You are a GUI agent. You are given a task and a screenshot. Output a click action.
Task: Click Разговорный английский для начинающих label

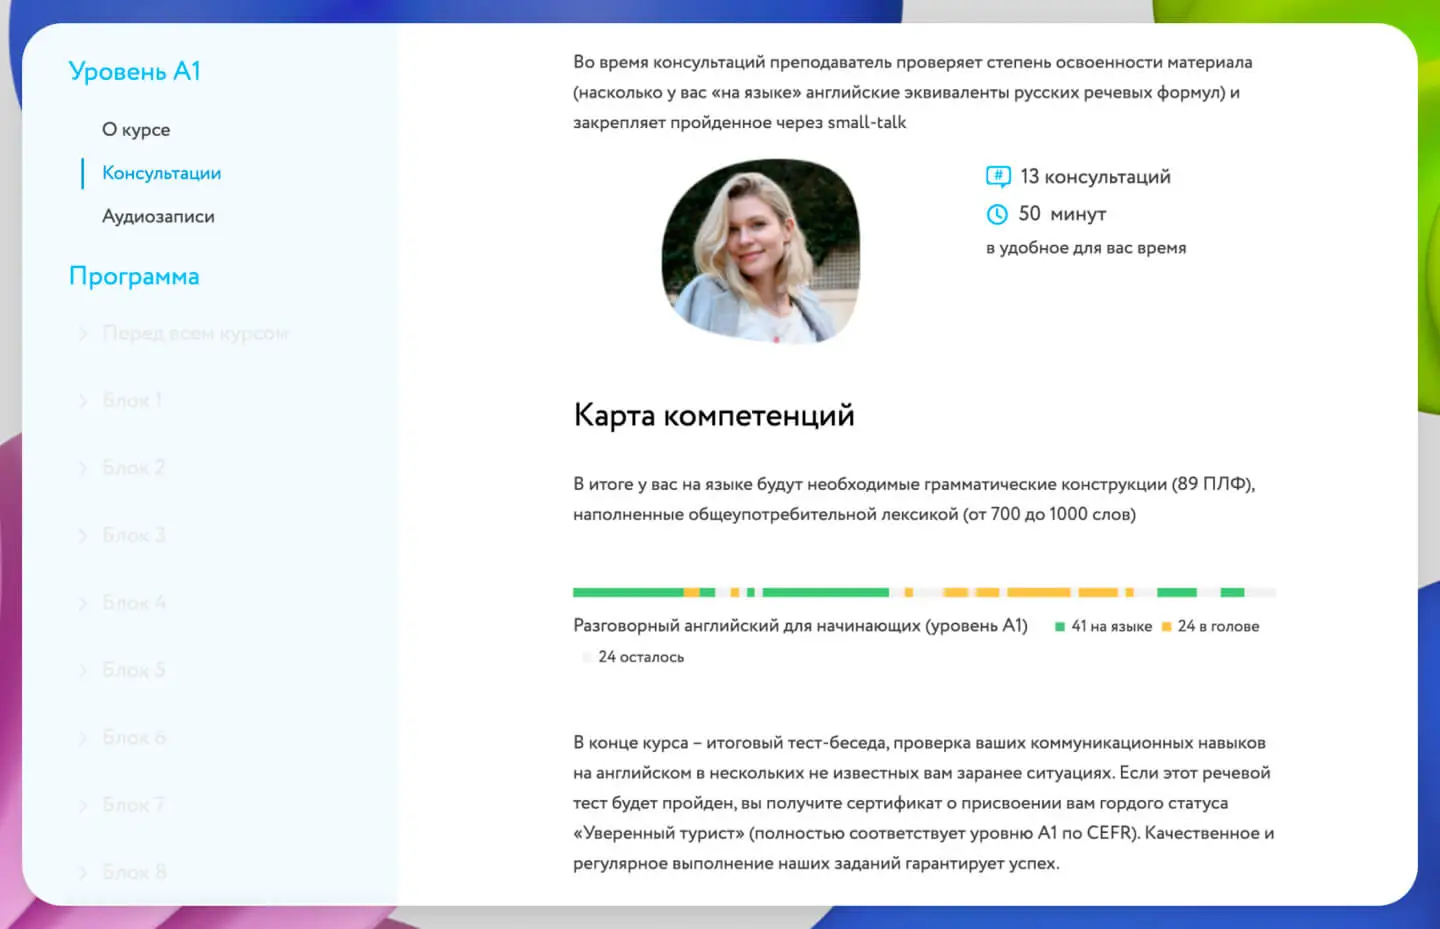point(800,625)
